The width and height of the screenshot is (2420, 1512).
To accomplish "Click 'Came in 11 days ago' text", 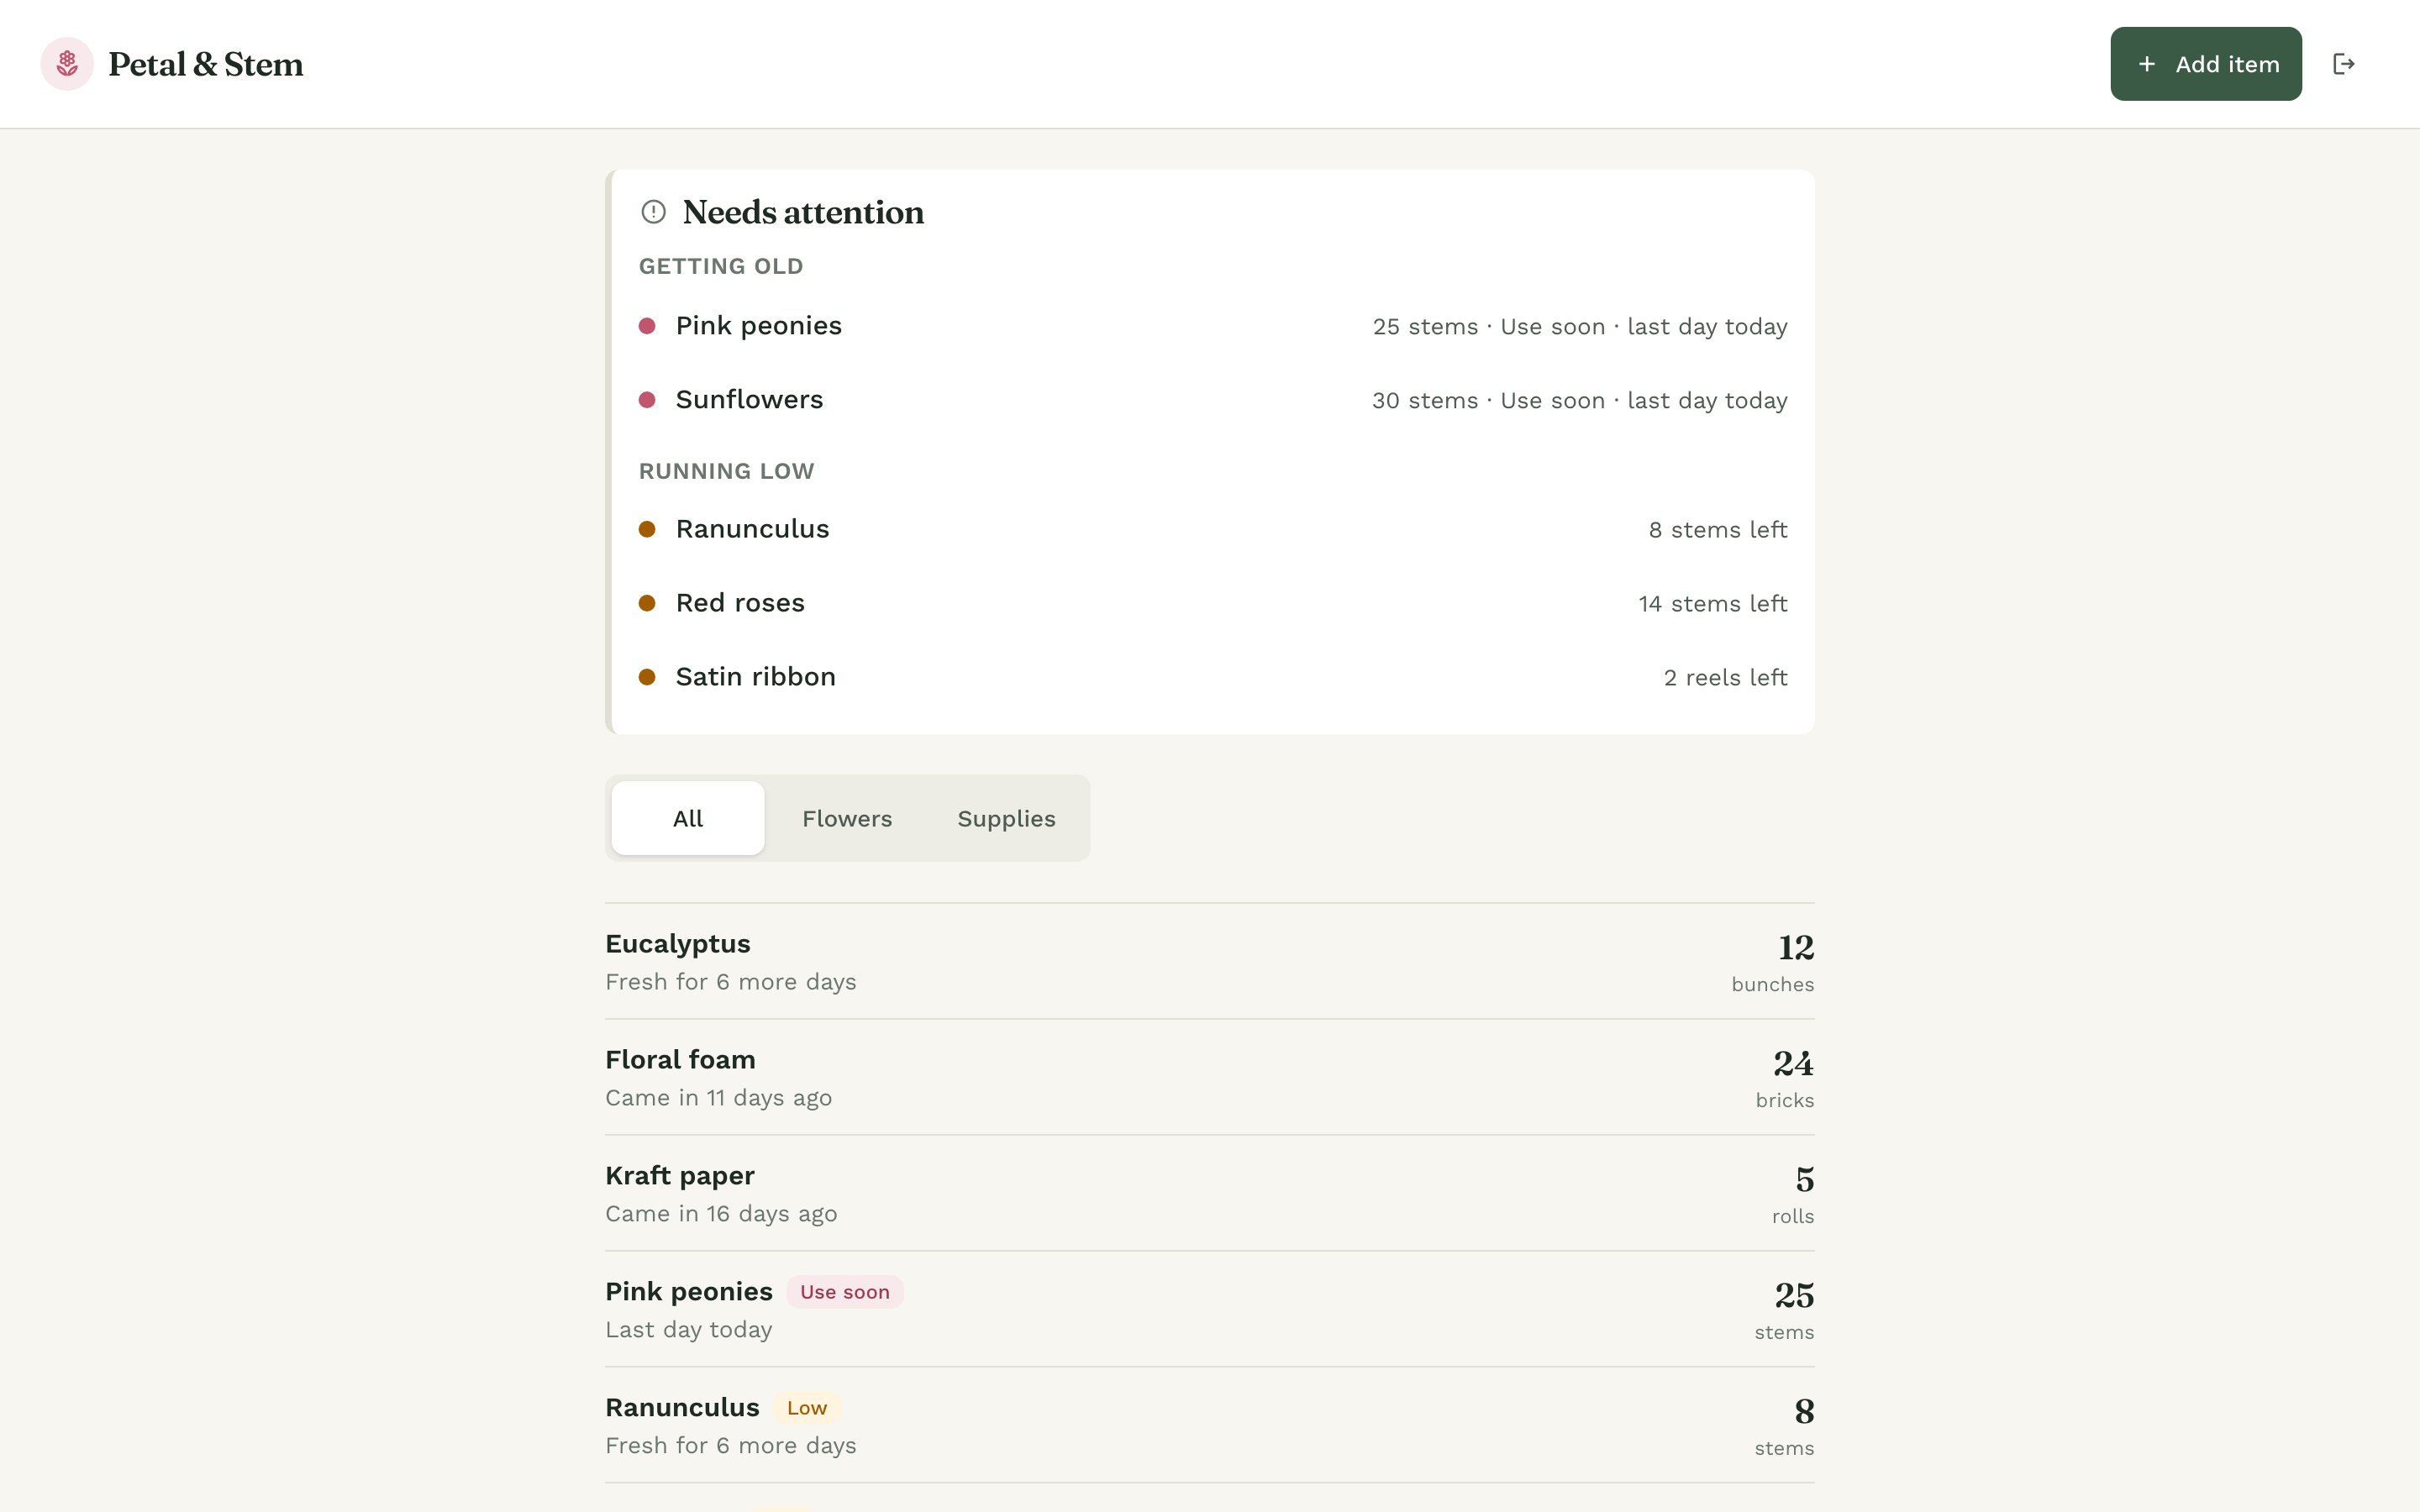I will (x=718, y=1098).
